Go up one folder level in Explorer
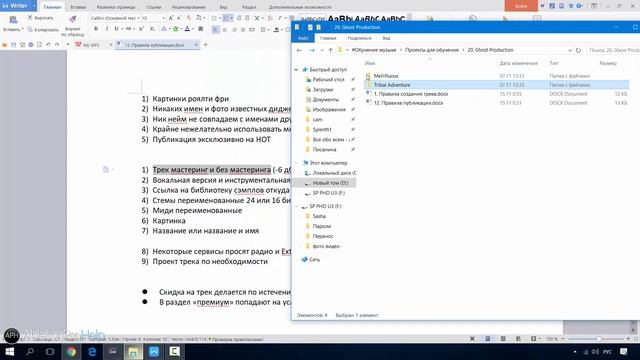Image resolution: width=640 pixels, height=360 pixels. point(330,50)
